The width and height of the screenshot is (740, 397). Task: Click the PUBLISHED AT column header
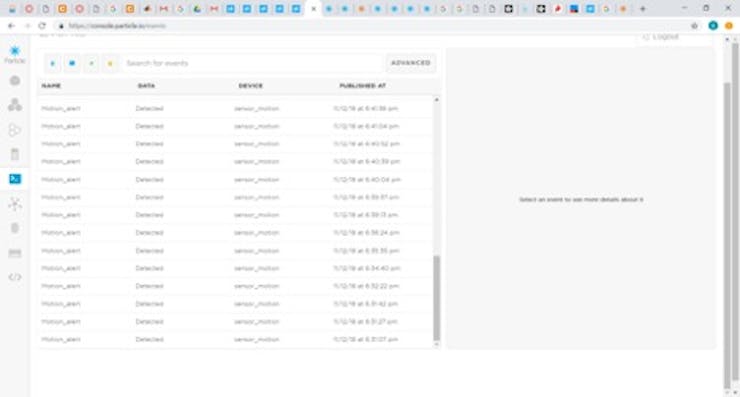[x=362, y=86]
